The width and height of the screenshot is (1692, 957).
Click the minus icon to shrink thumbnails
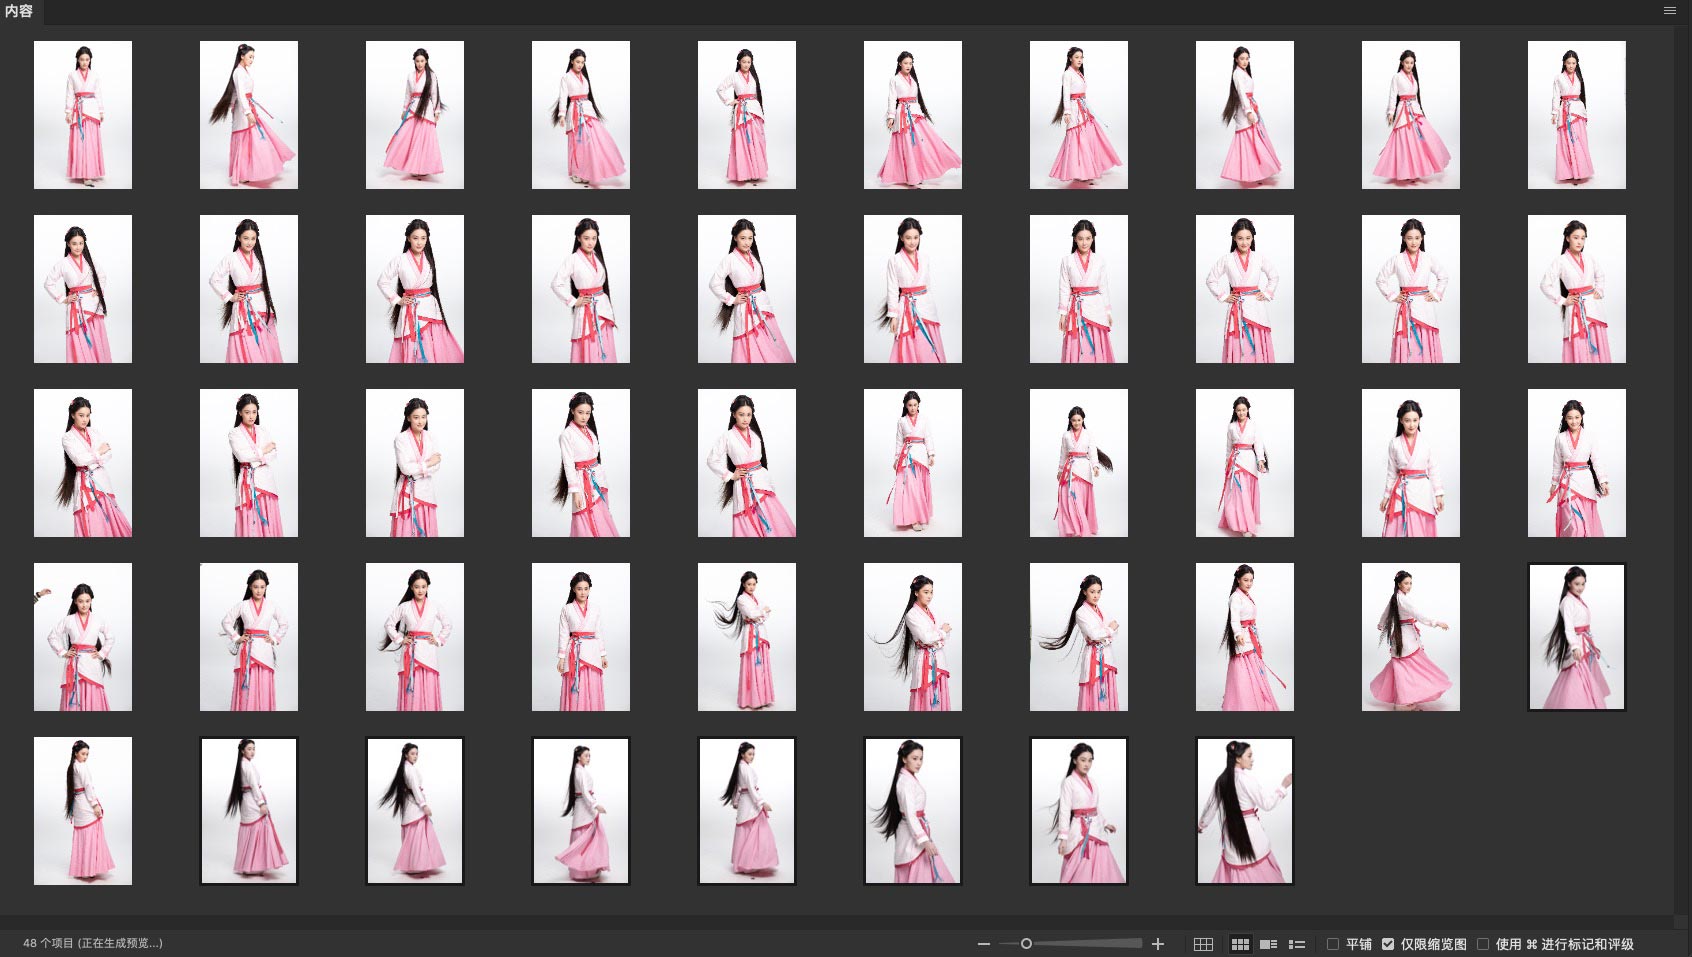pos(984,944)
